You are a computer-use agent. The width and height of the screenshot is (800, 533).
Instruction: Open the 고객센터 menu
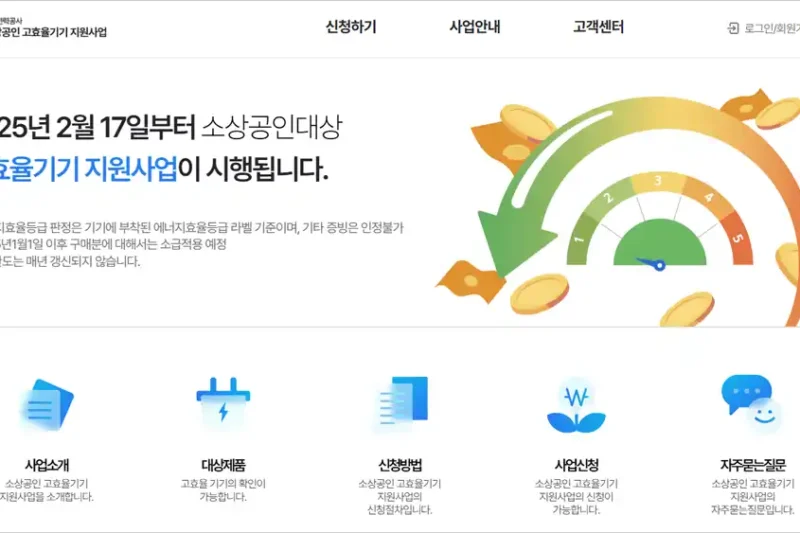(x=599, y=28)
